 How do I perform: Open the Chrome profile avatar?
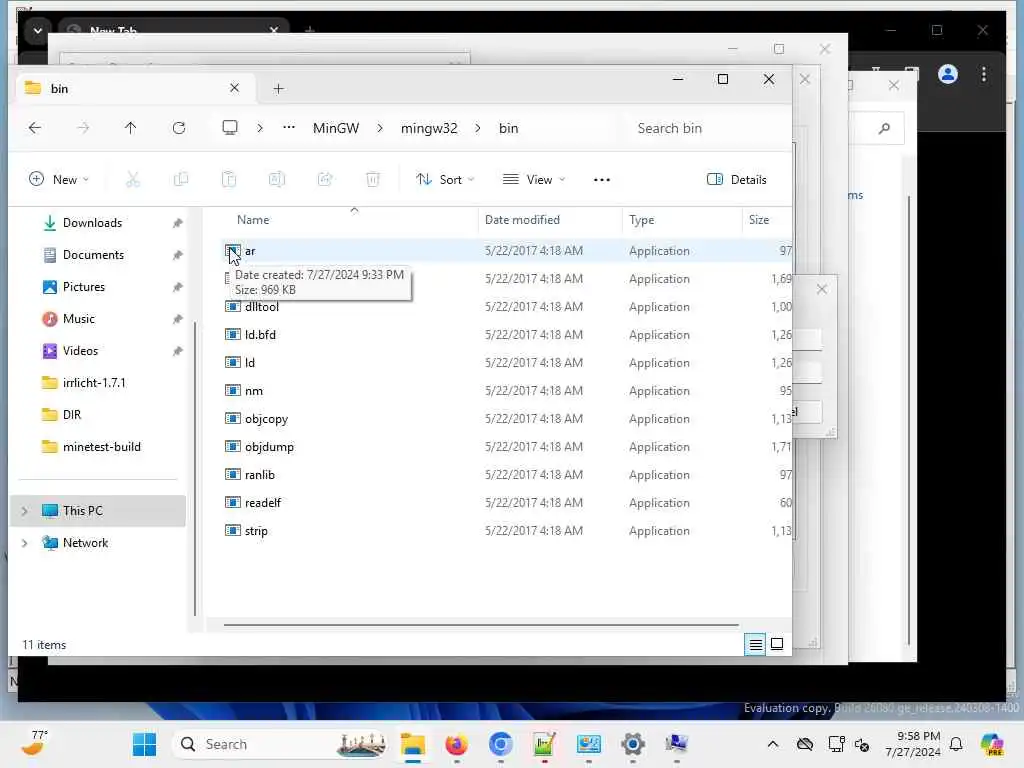[x=948, y=74]
